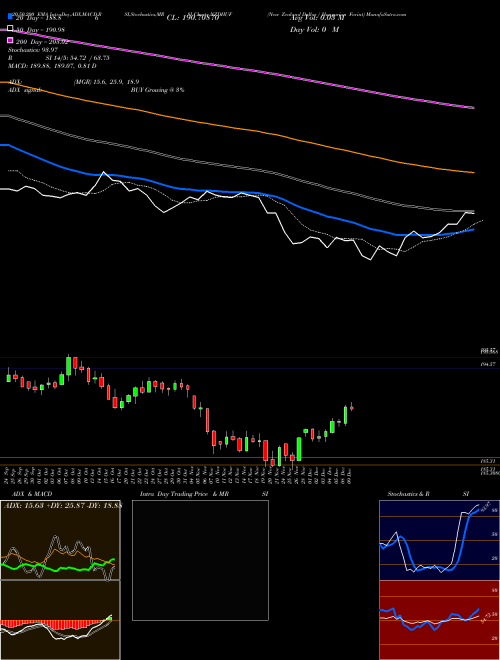This screenshot has width=500, height=660.
Task: Click the 'Avg Vol: 0.03 M' label
Action: [x=317, y=18]
